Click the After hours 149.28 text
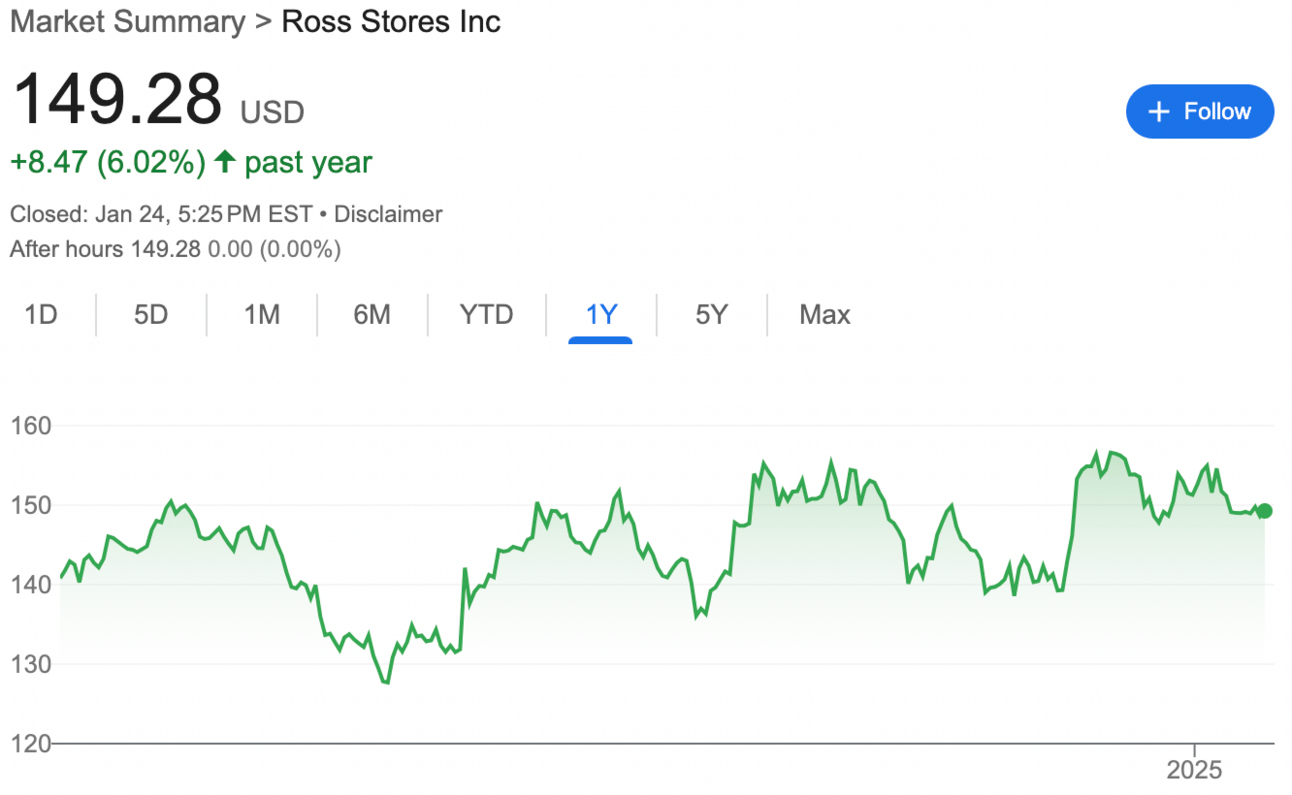This screenshot has height=795, width=1292. [105, 249]
